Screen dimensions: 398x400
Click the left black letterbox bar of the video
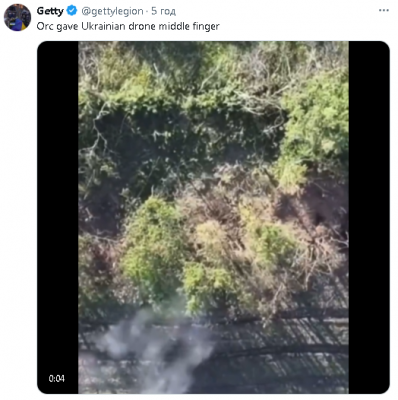pos(58,217)
